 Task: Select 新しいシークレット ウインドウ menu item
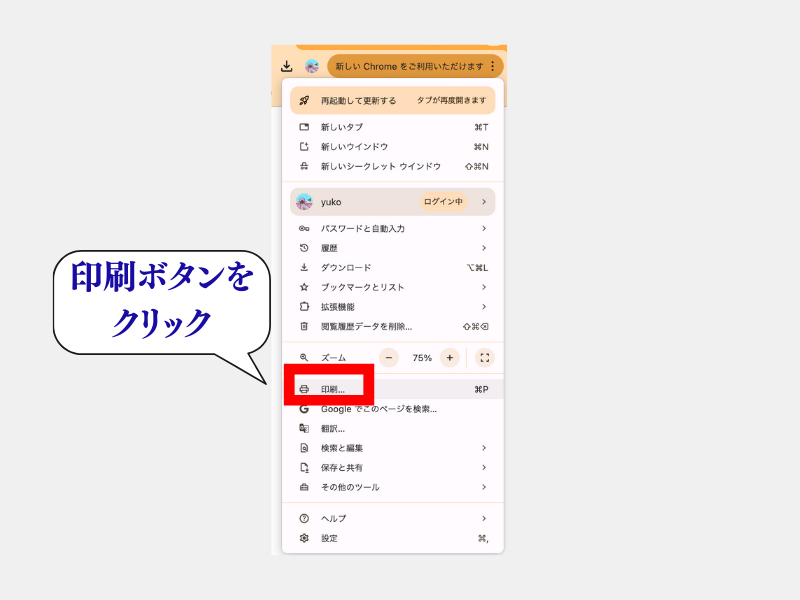coord(380,166)
